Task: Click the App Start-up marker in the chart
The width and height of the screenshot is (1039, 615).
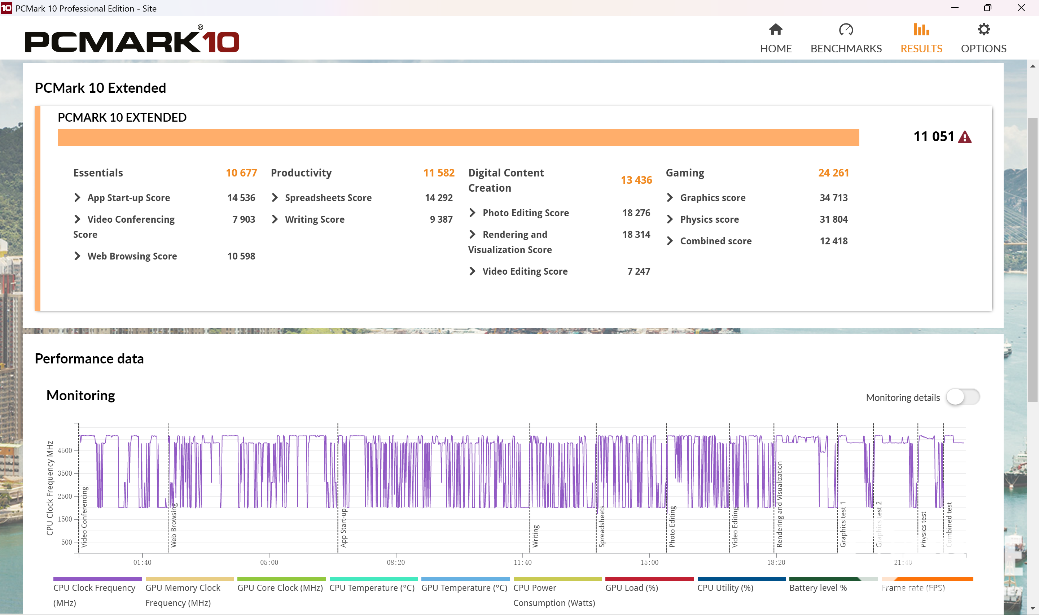Action: coord(344,528)
